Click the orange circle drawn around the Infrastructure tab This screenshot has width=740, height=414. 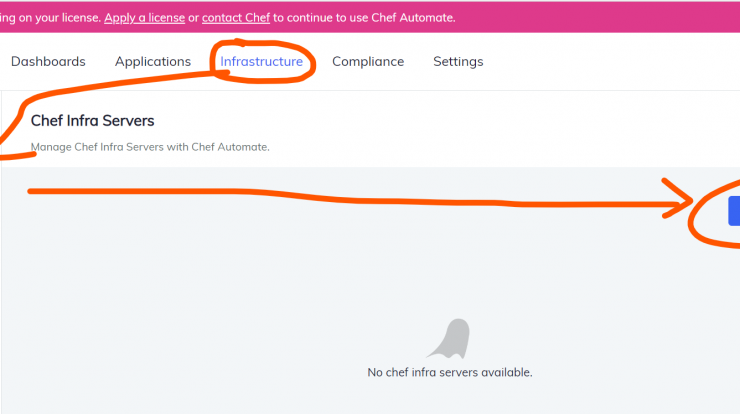click(263, 62)
